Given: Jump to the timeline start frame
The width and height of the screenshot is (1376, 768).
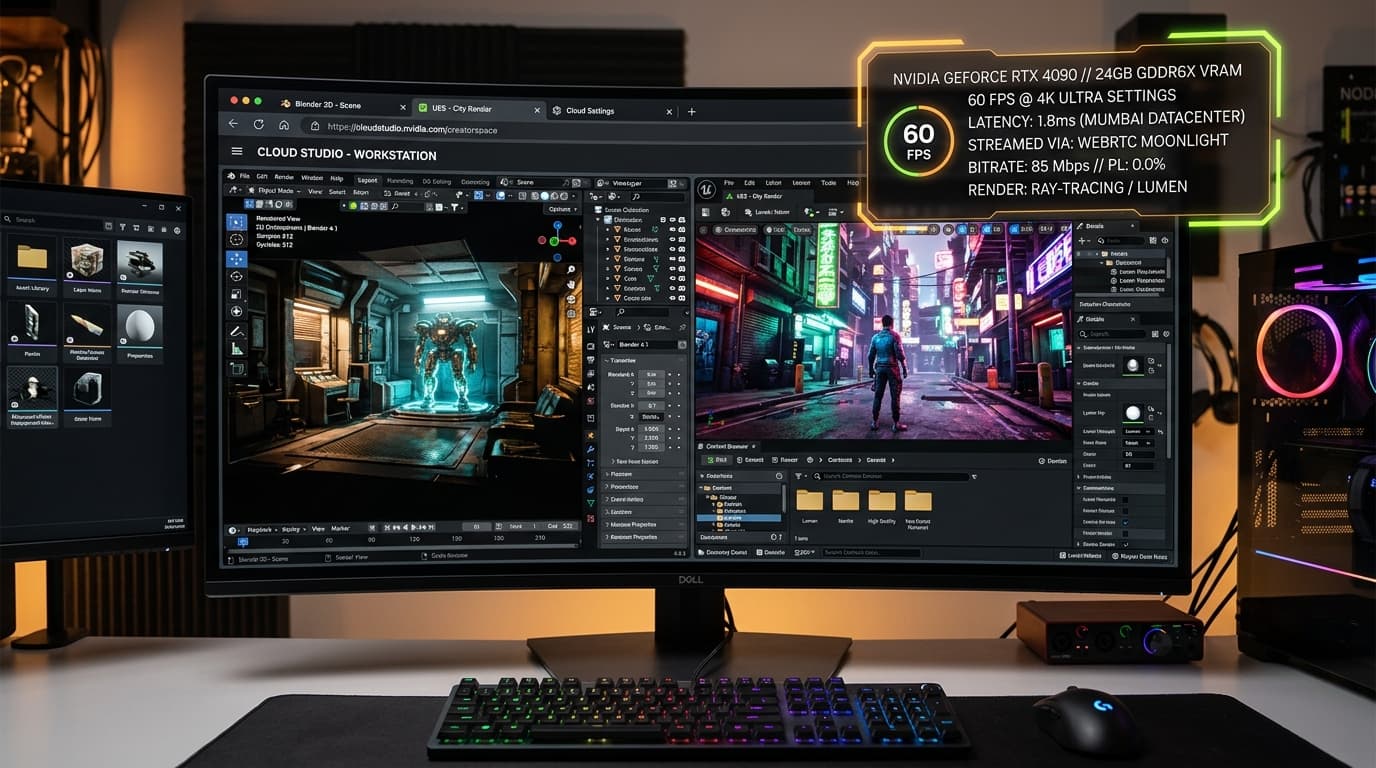Looking at the screenshot, I should coord(387,527).
